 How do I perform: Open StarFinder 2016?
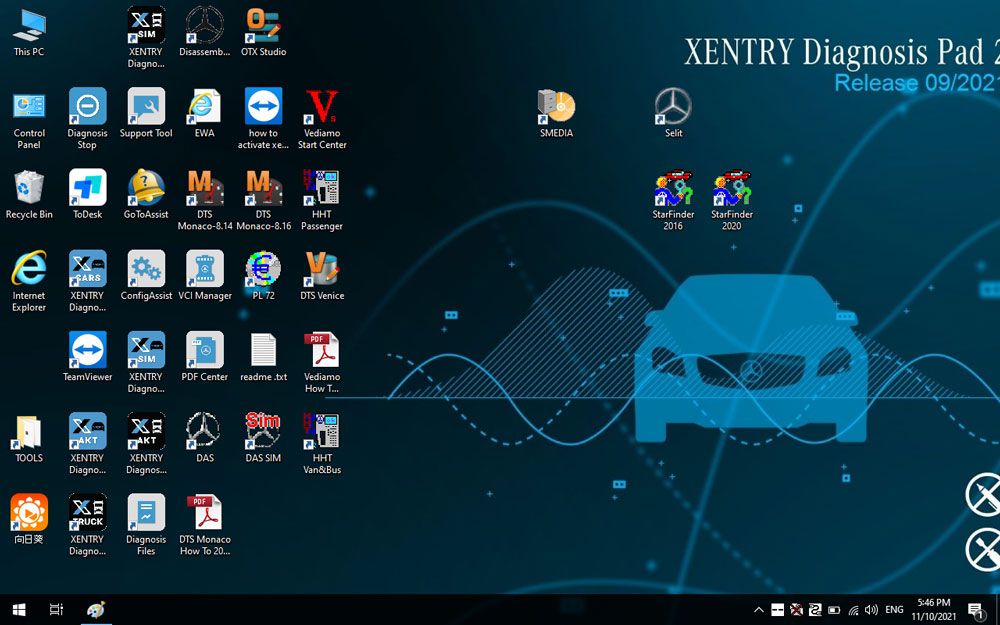click(x=673, y=200)
